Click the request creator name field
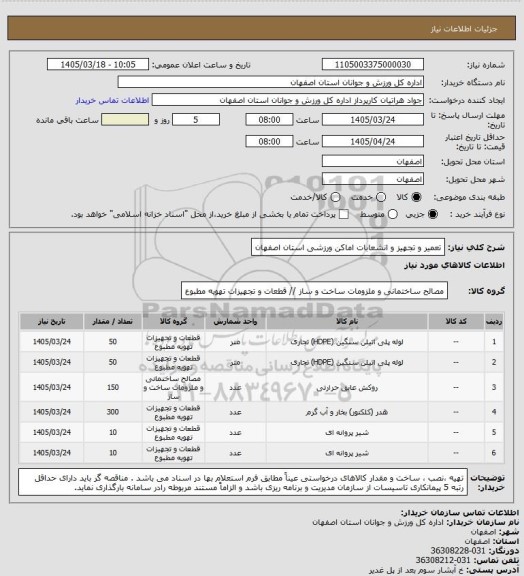This screenshot has height=576, width=524. point(288,100)
